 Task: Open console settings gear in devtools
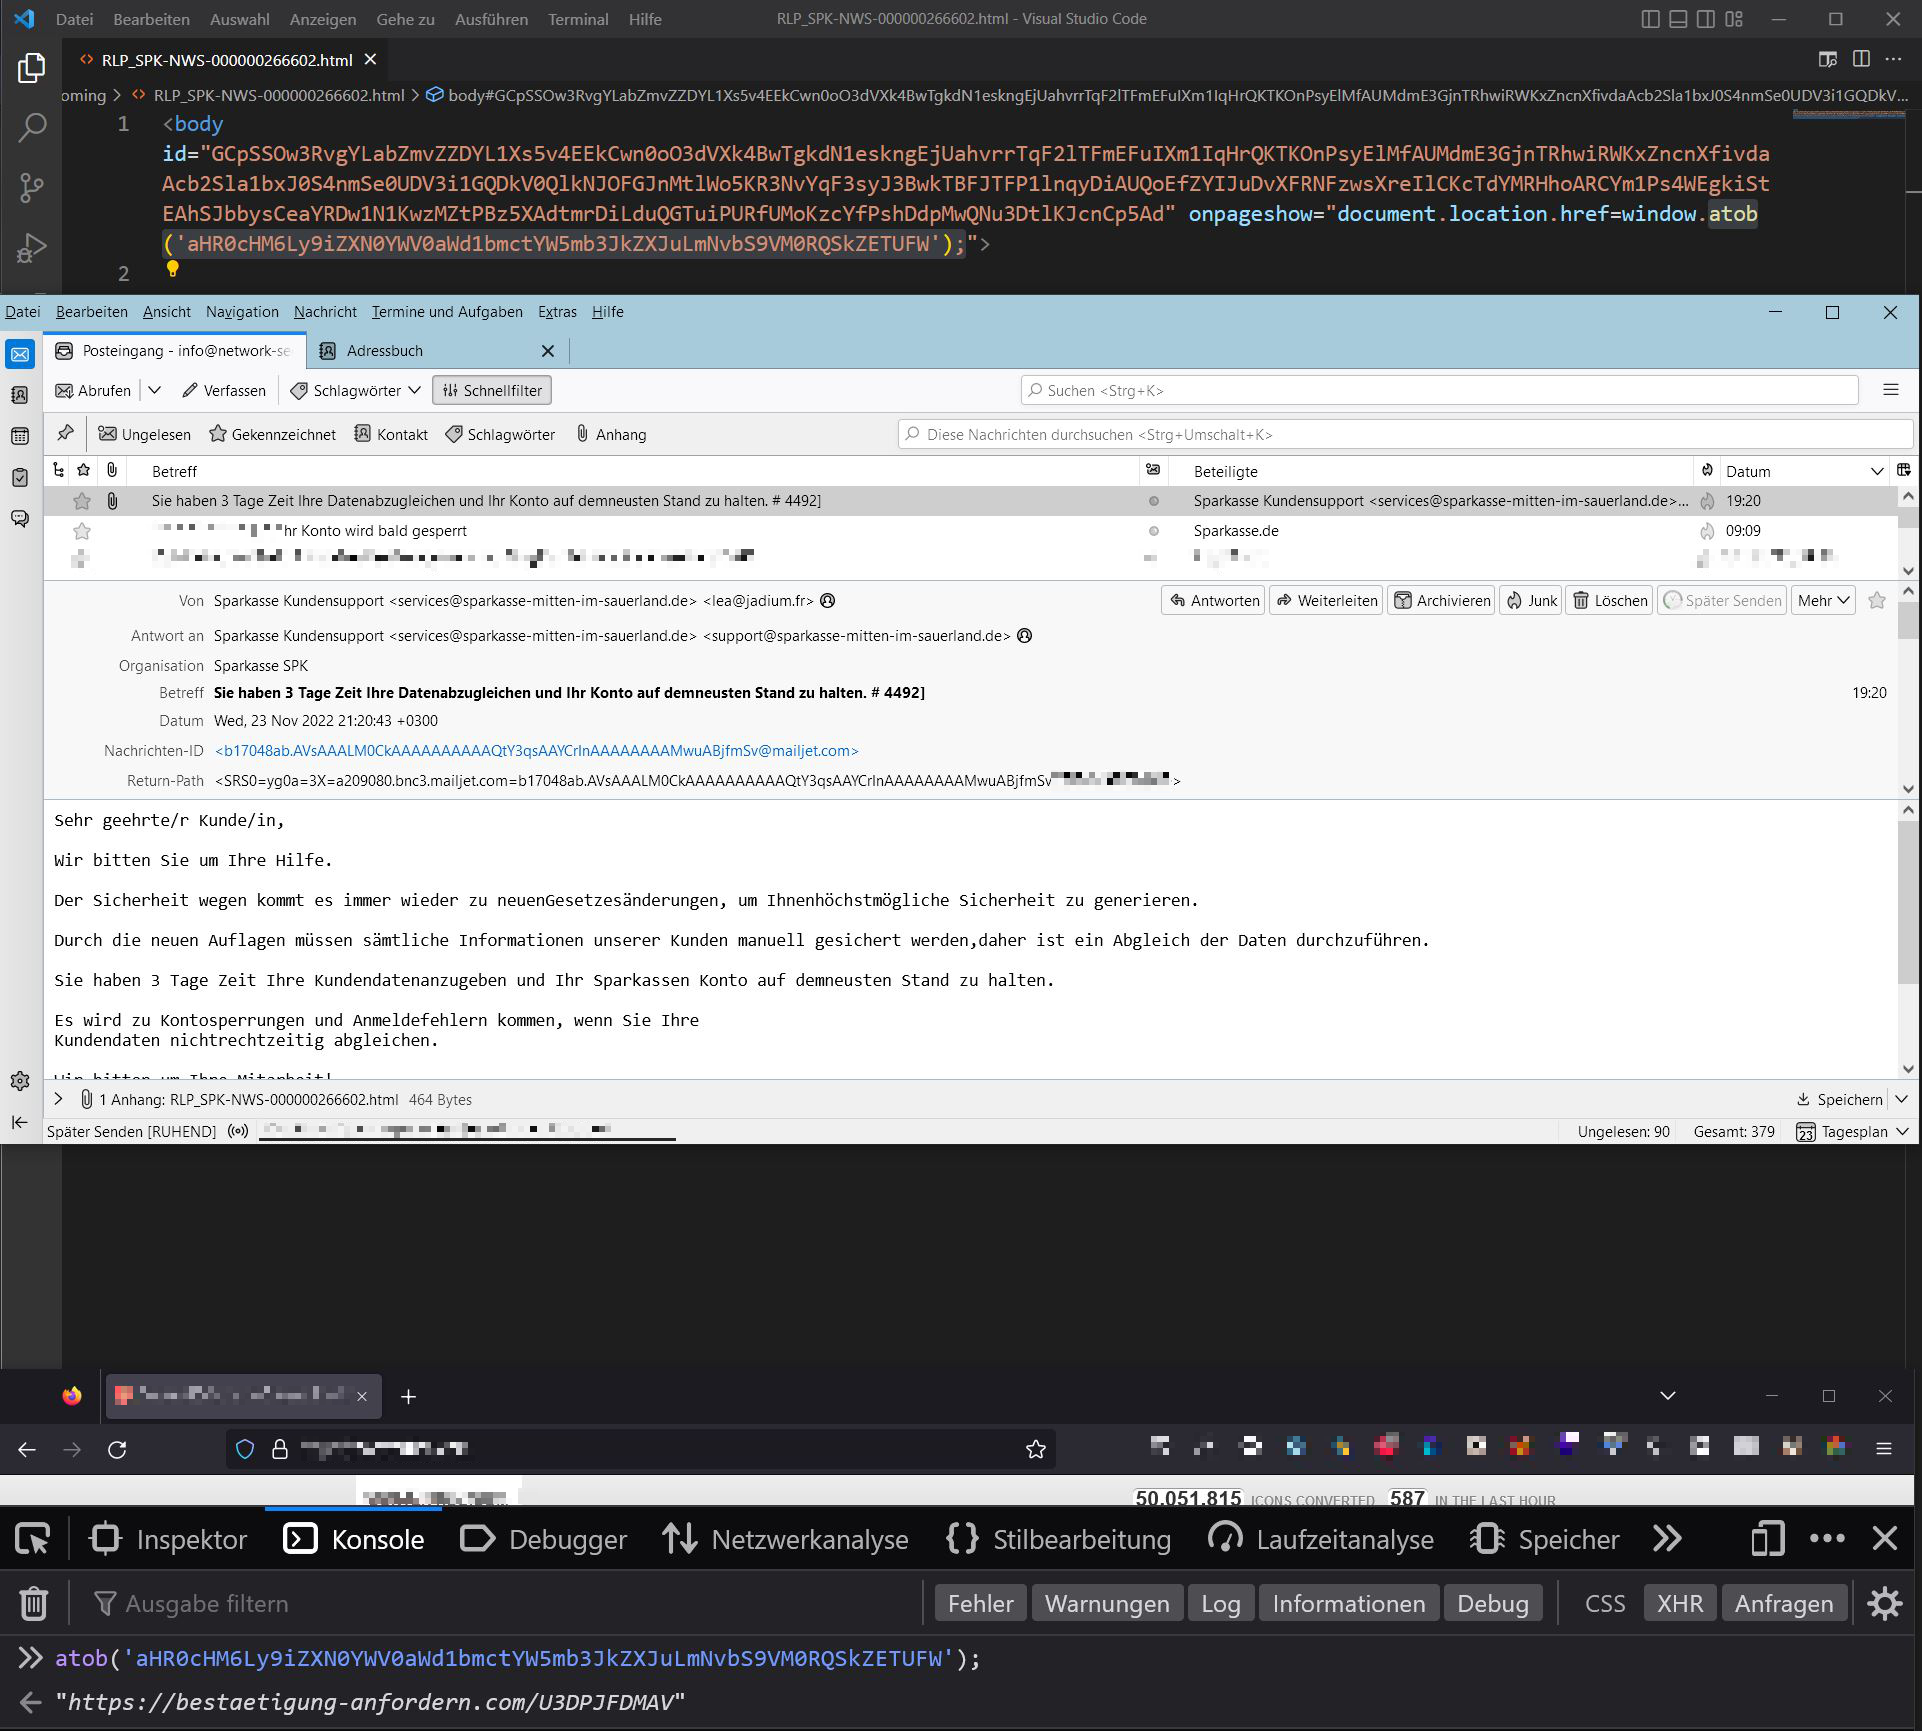(x=1884, y=1604)
